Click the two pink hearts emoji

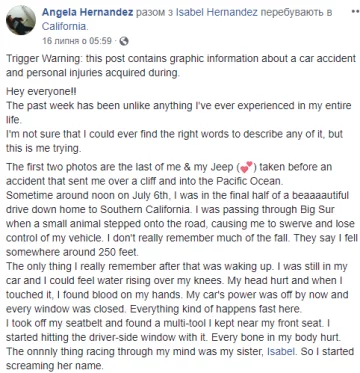[247, 167]
